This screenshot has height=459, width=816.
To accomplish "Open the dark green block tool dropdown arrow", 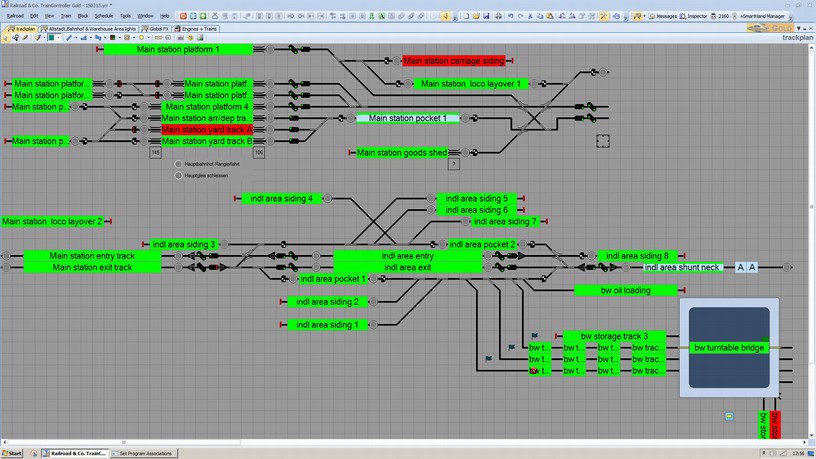I will 119,37.
